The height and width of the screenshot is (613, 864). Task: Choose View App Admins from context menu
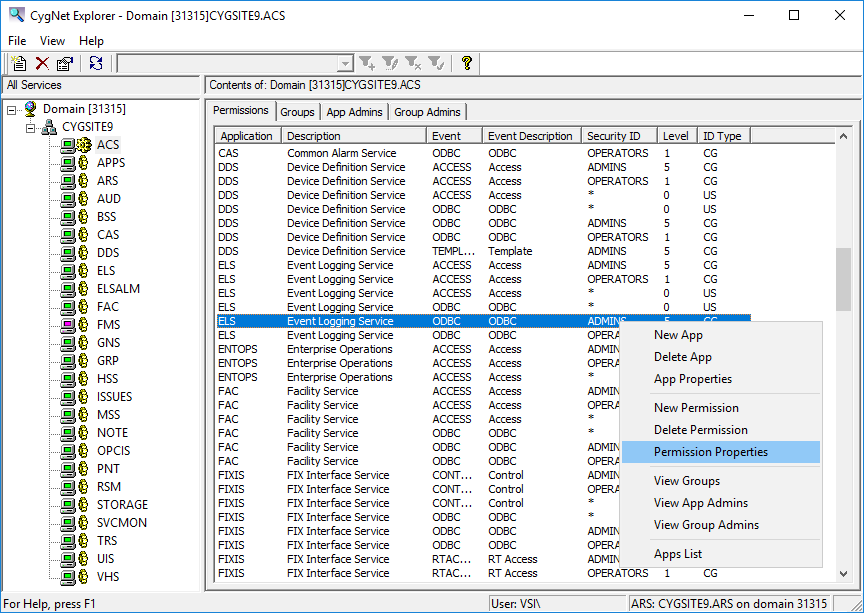pos(721,503)
